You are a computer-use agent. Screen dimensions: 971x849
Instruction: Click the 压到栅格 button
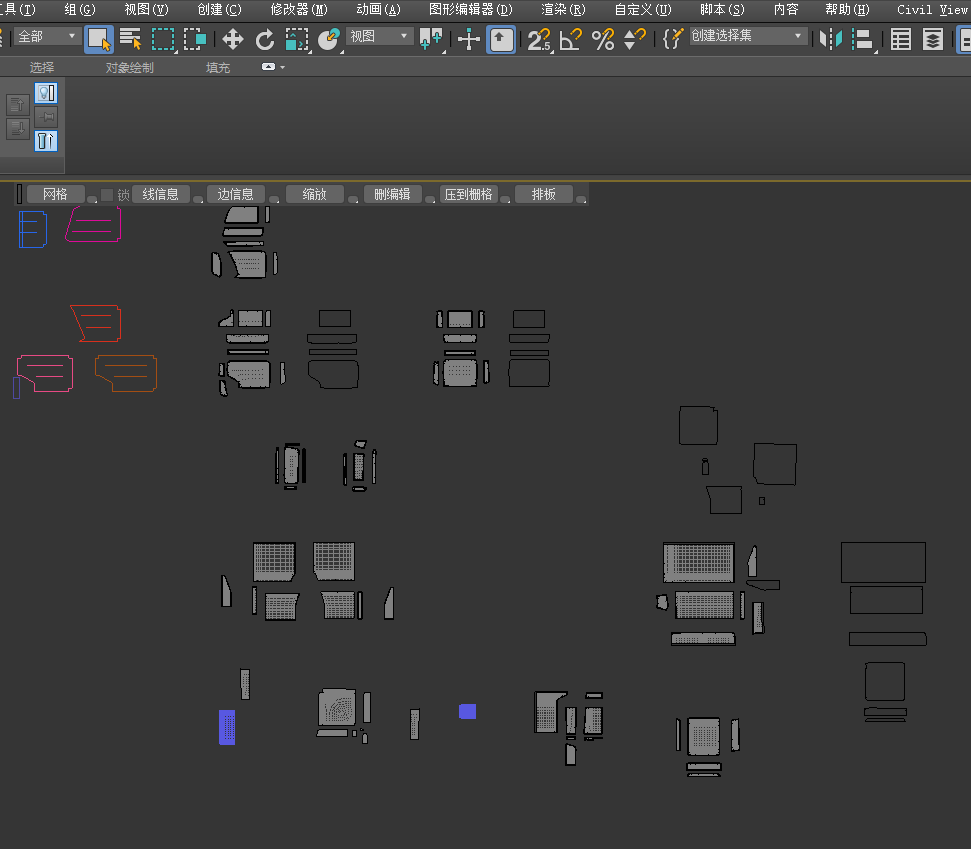(x=468, y=194)
